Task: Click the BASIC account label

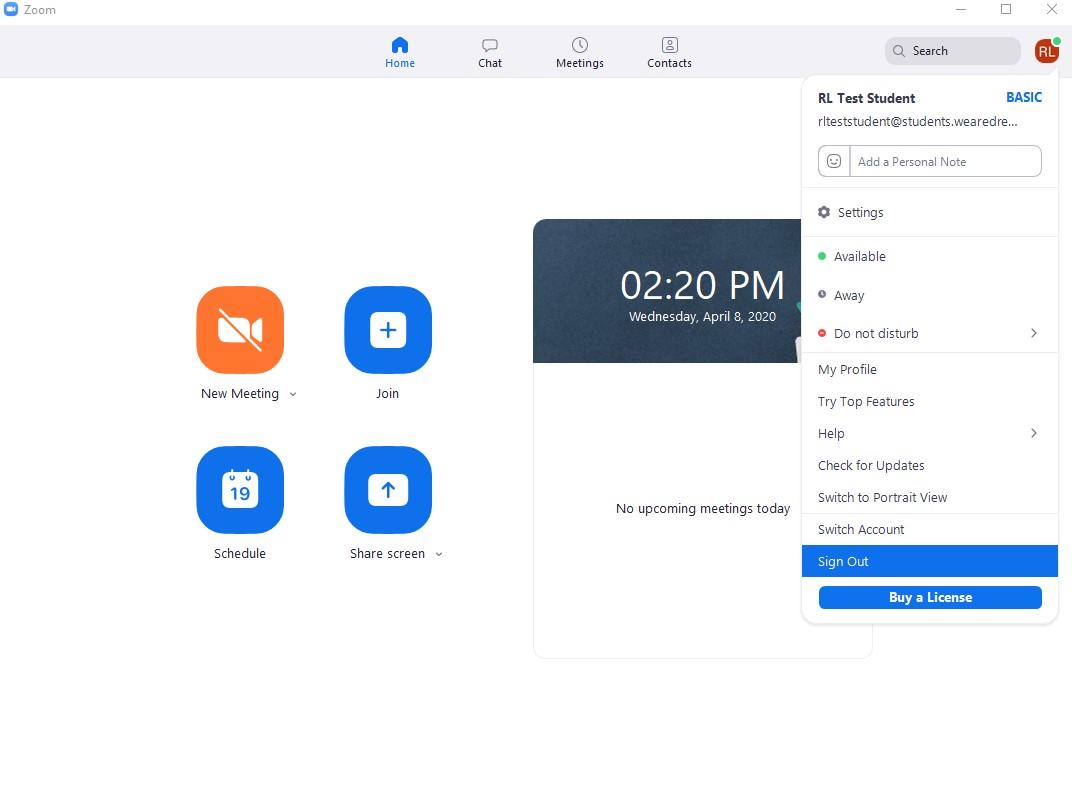Action: (1023, 98)
